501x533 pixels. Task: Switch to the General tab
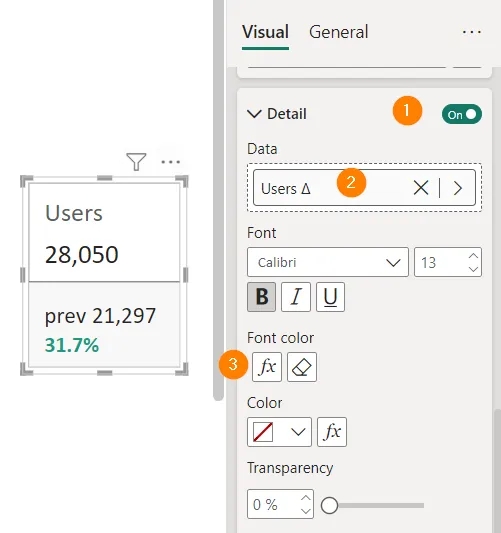(339, 32)
